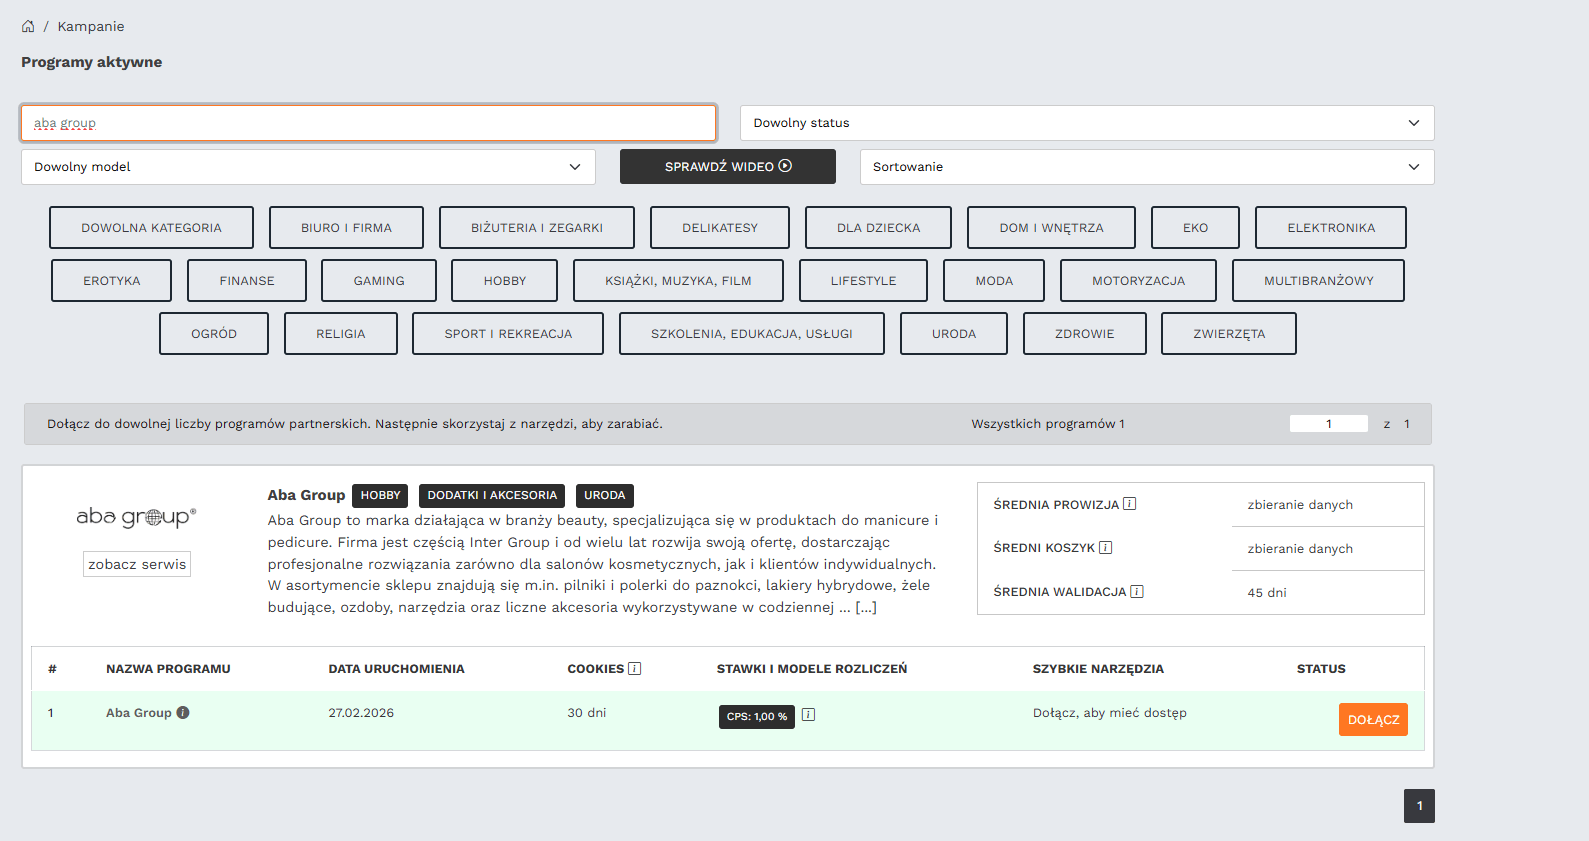Click info icon beside Średnia walidacja

pyautogui.click(x=1136, y=592)
